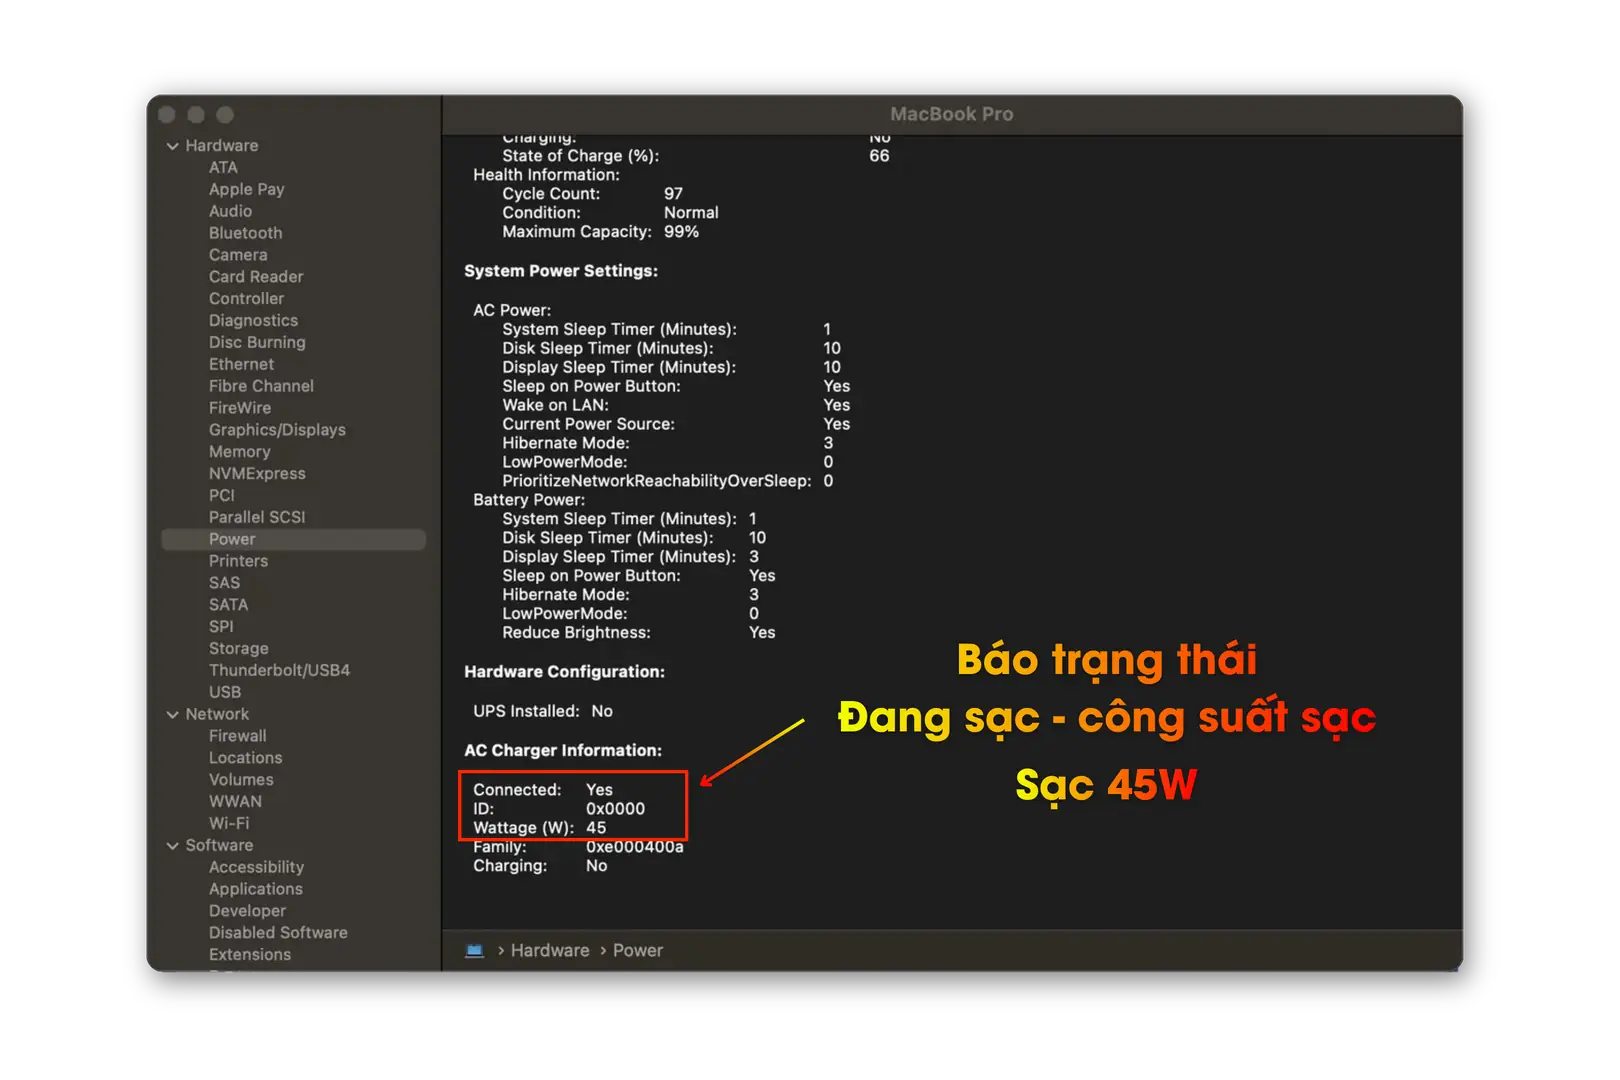
Task: Open PCI in the hardware list
Action: tap(222, 496)
